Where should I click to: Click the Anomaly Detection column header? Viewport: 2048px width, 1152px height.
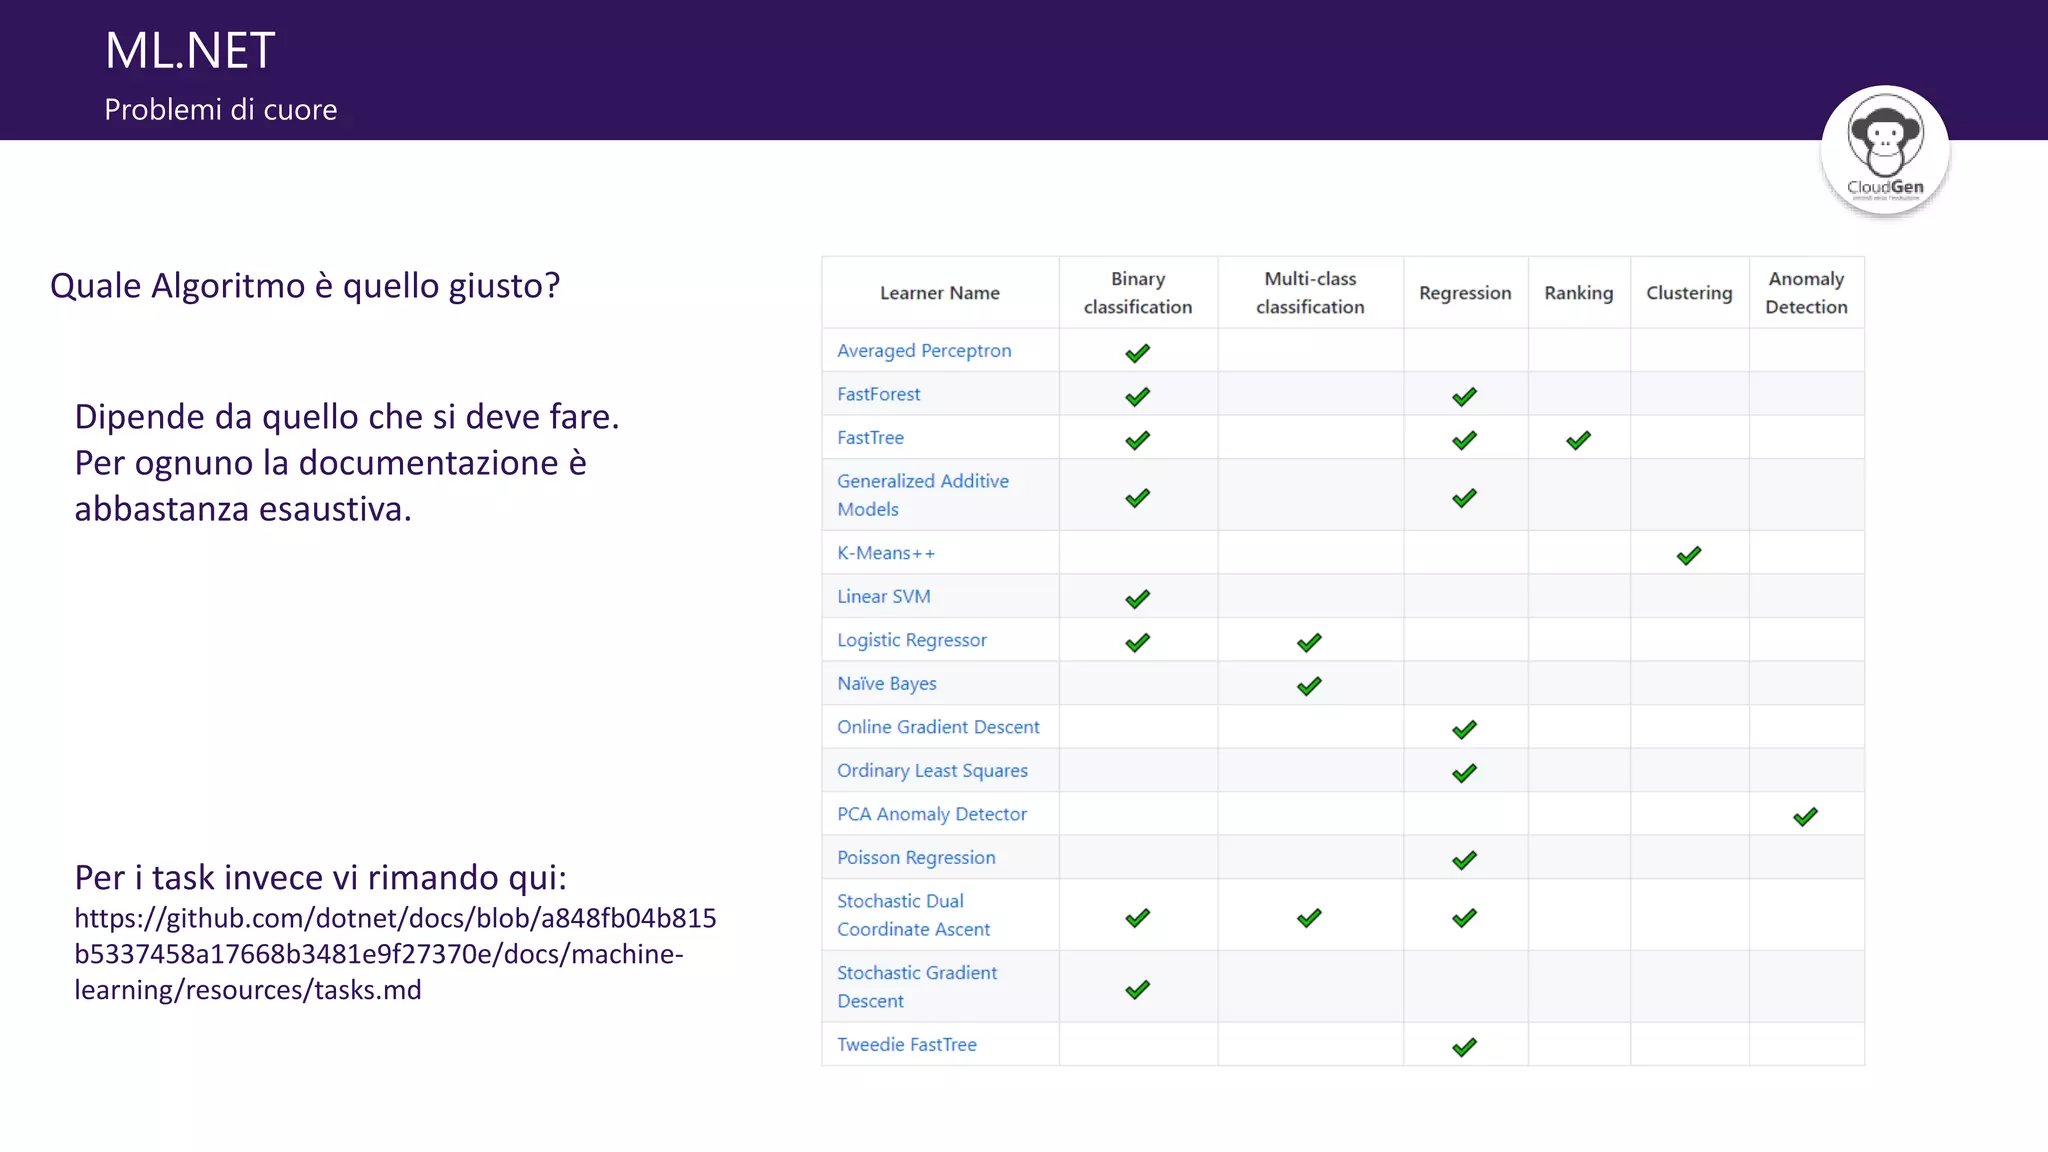[1806, 293]
